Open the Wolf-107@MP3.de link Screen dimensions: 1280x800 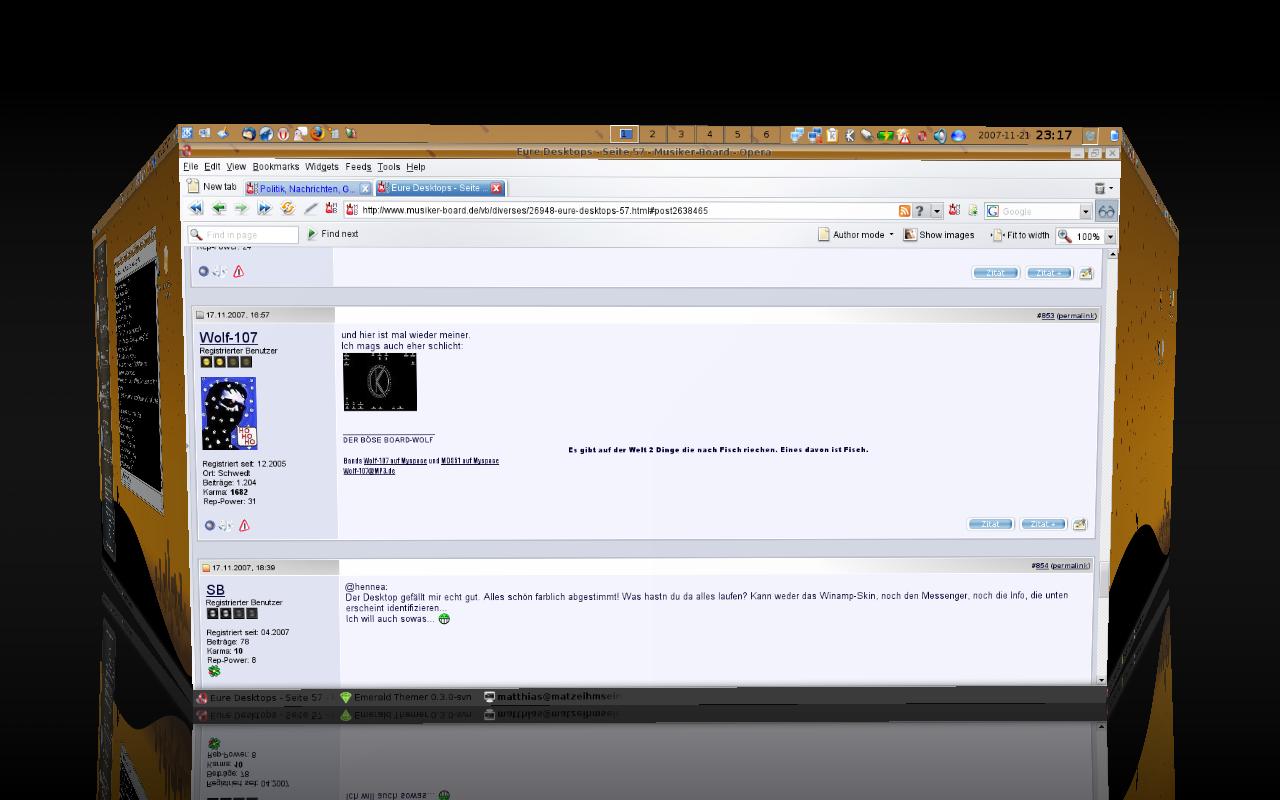click(369, 471)
